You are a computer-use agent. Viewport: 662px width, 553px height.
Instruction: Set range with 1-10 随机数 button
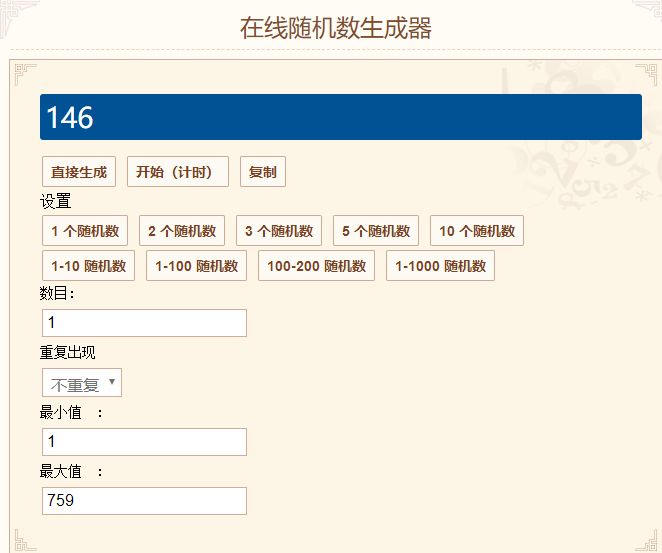click(x=88, y=266)
